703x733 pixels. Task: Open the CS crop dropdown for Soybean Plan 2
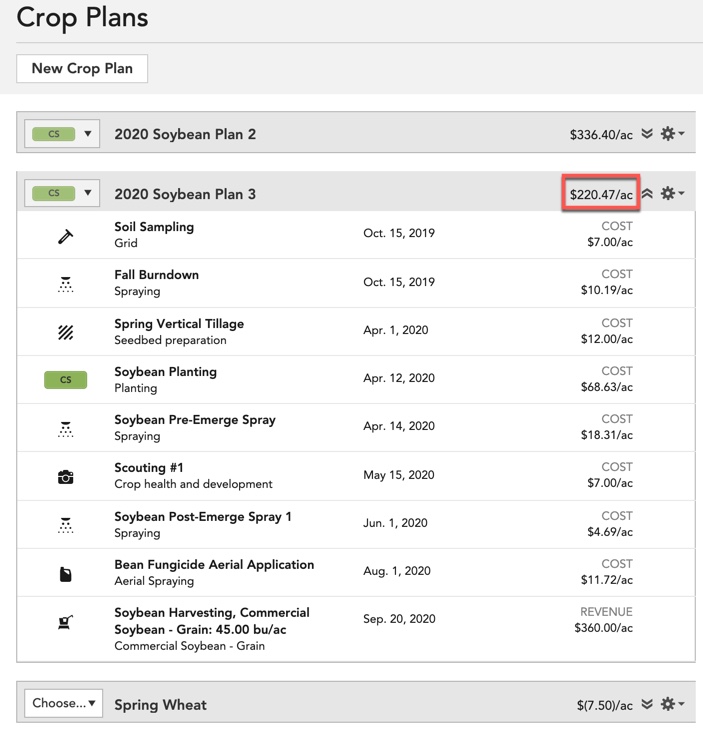click(x=62, y=134)
